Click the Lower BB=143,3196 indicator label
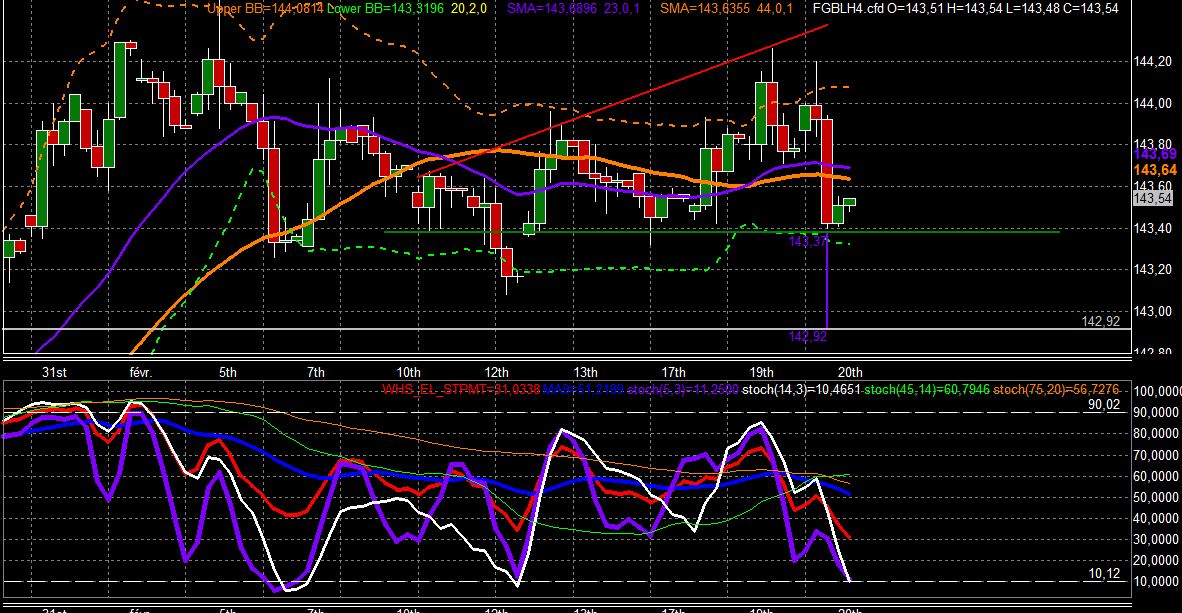Viewport: 1182px width, 613px height. (385, 9)
